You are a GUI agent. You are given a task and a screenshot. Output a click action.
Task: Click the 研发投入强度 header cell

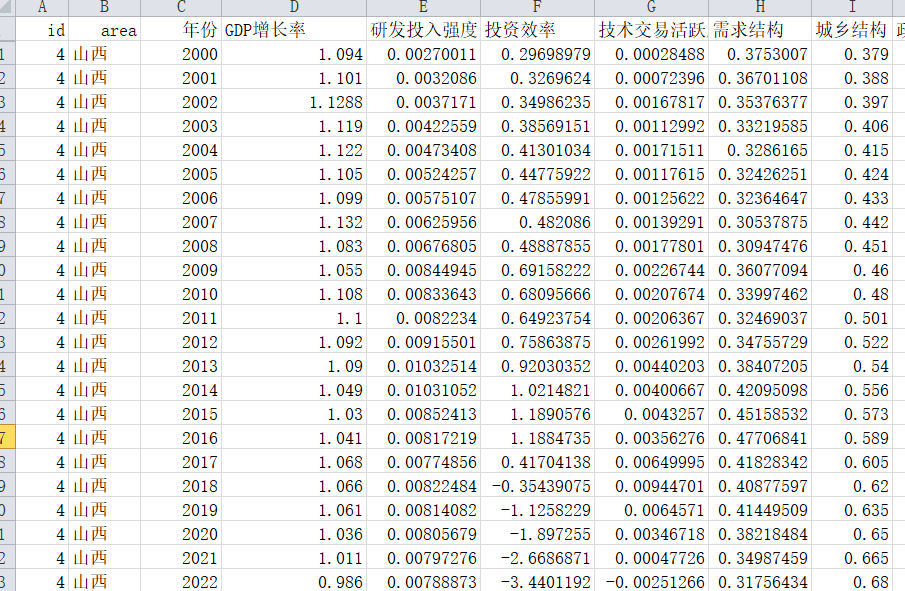click(423, 29)
